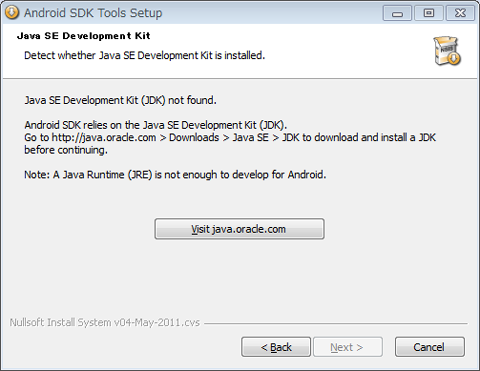Maximize the Android SDK Tools Setup window
This screenshot has height=371, width=480.
point(429,13)
